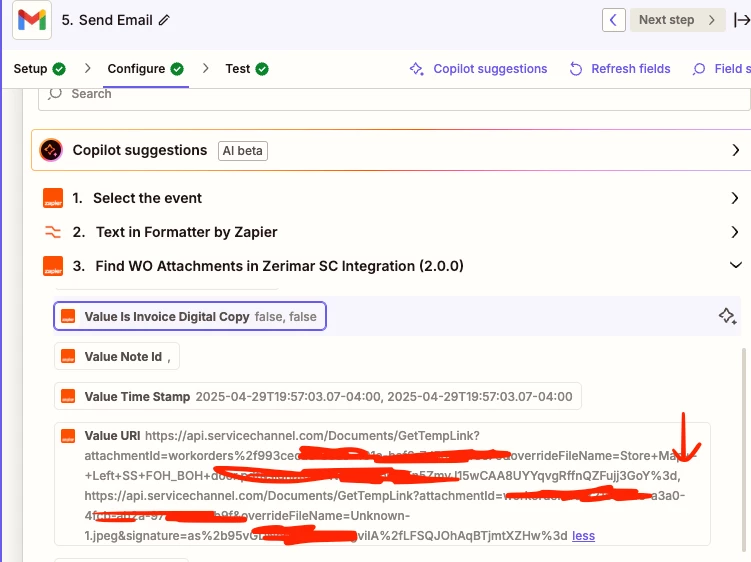Click the orange icon on Value Time Stamp
The image size is (751, 562).
pos(68,396)
